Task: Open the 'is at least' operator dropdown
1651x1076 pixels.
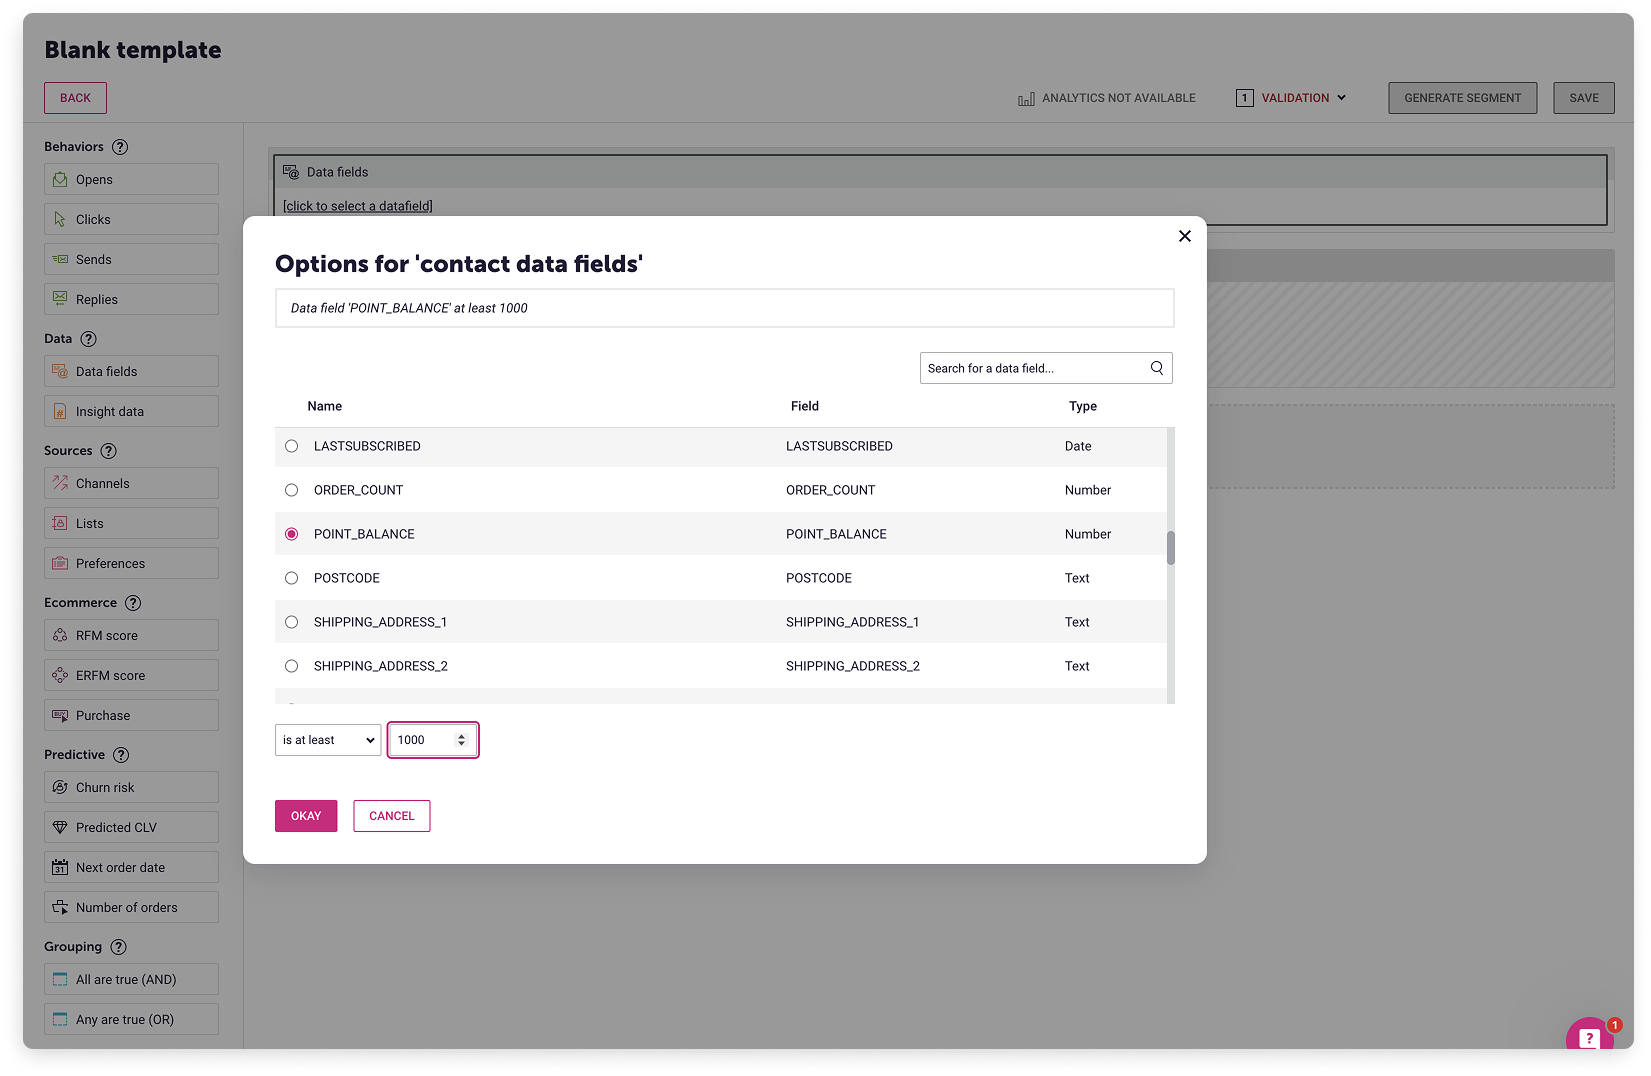Action: coord(328,740)
